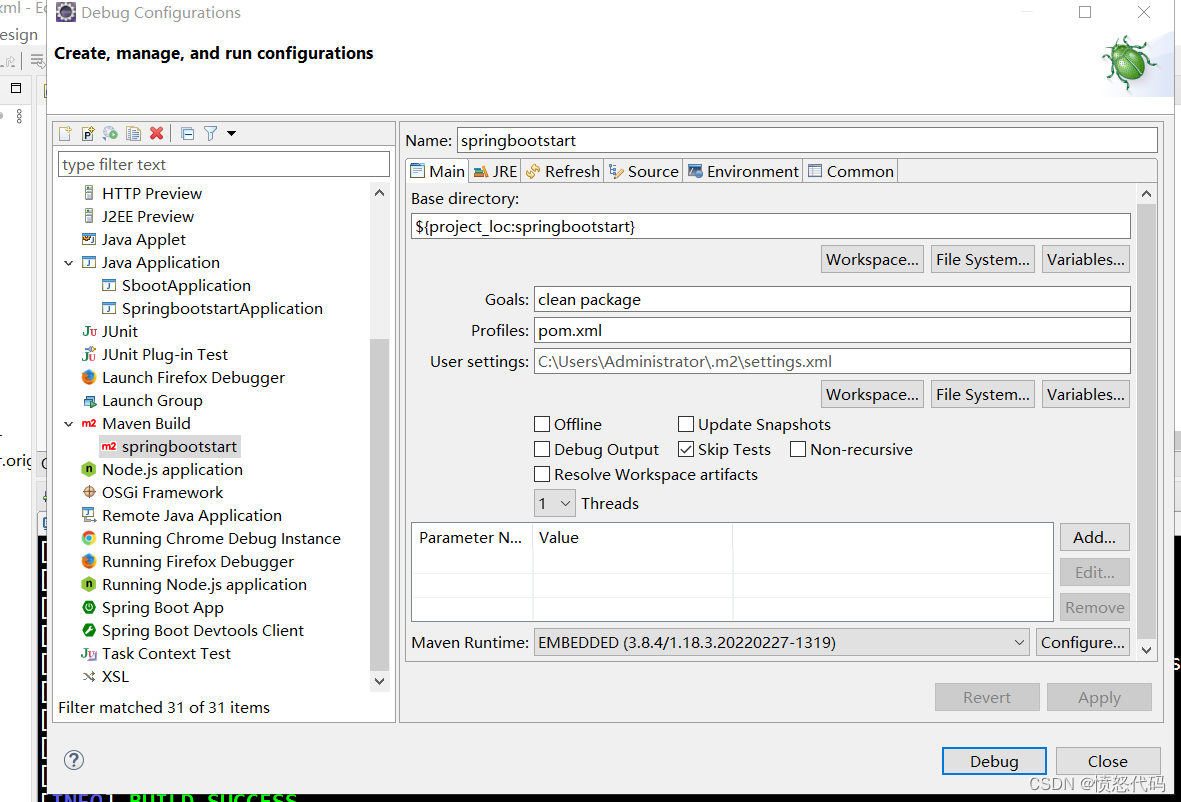Screen dimensions: 1181x802
Task: Select Launch Firefox Debugger type
Action: tap(193, 377)
